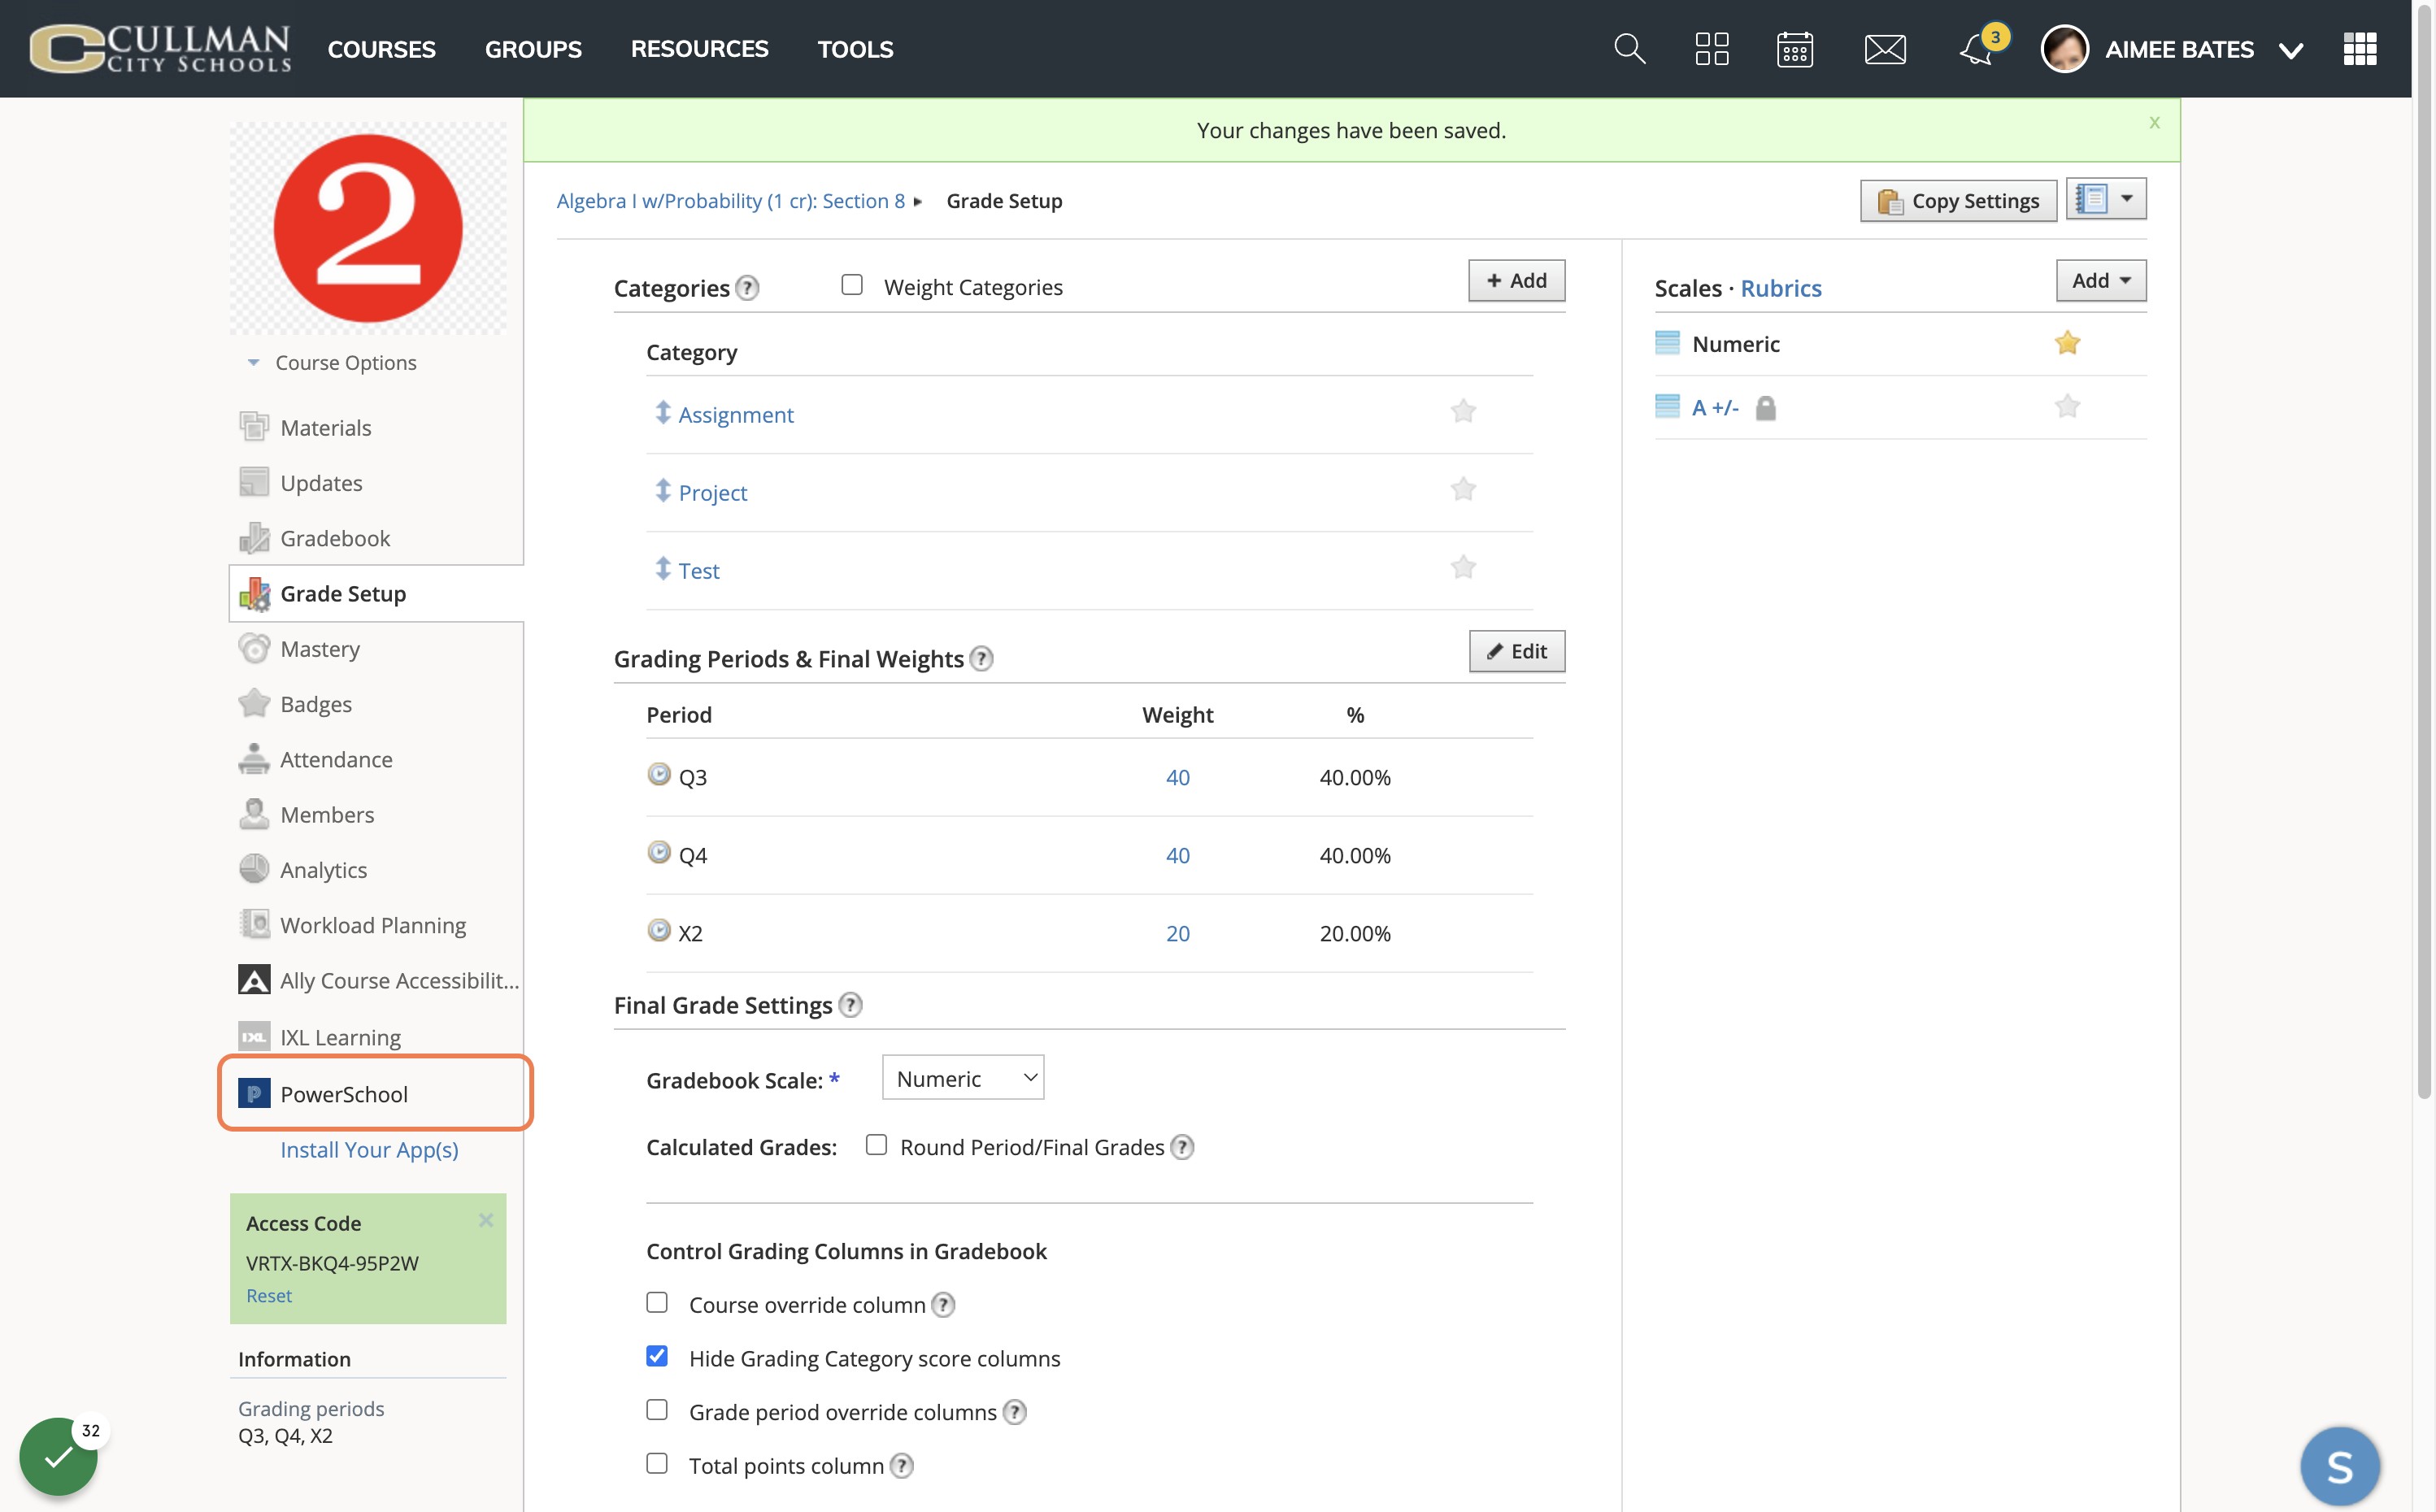Enable the Weight Categories checkbox

tap(851, 285)
